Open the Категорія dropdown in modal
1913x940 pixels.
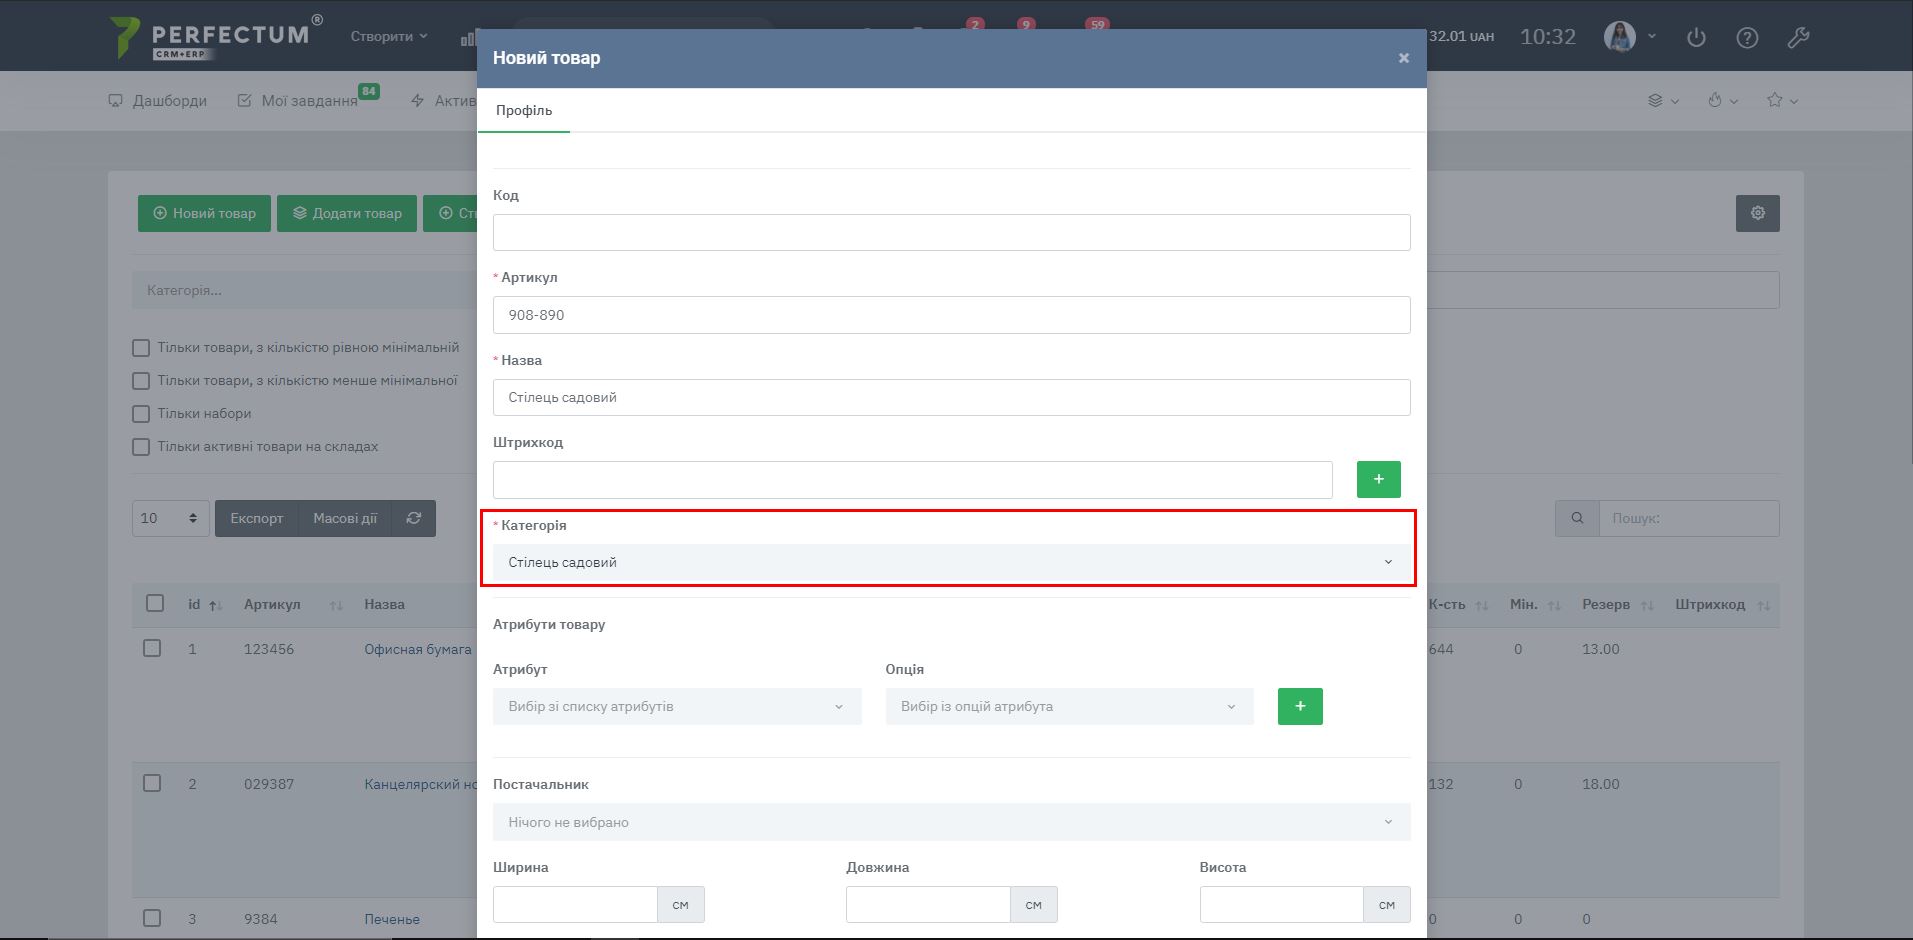click(x=950, y=563)
